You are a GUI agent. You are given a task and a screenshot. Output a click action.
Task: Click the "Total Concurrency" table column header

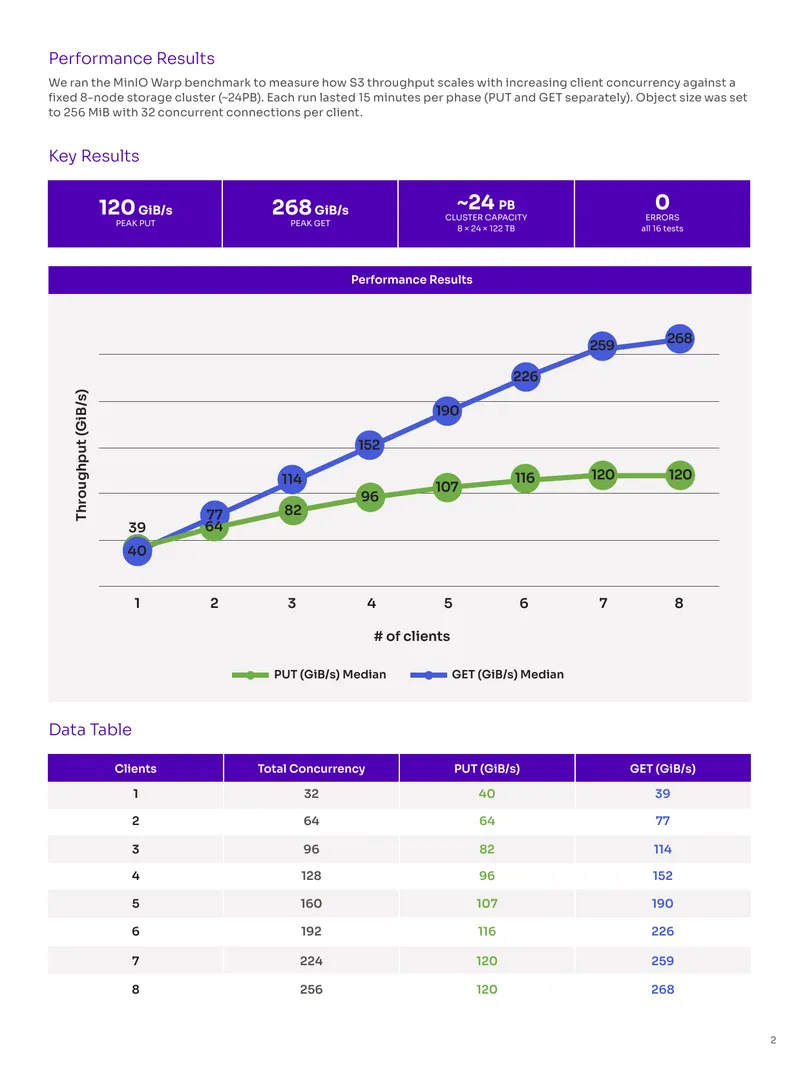(311, 768)
